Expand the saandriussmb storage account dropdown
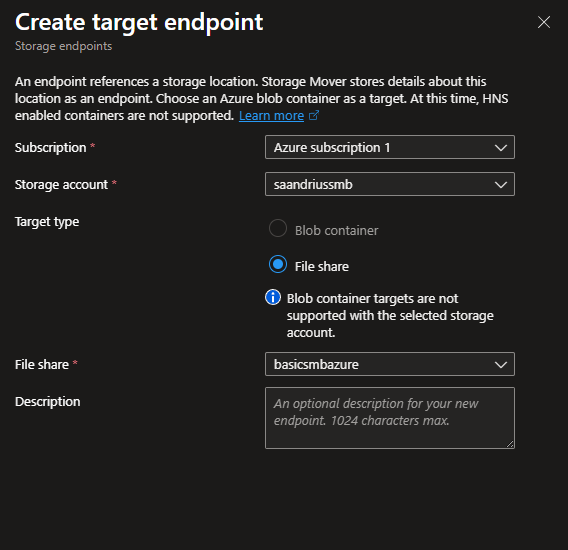 click(390, 184)
